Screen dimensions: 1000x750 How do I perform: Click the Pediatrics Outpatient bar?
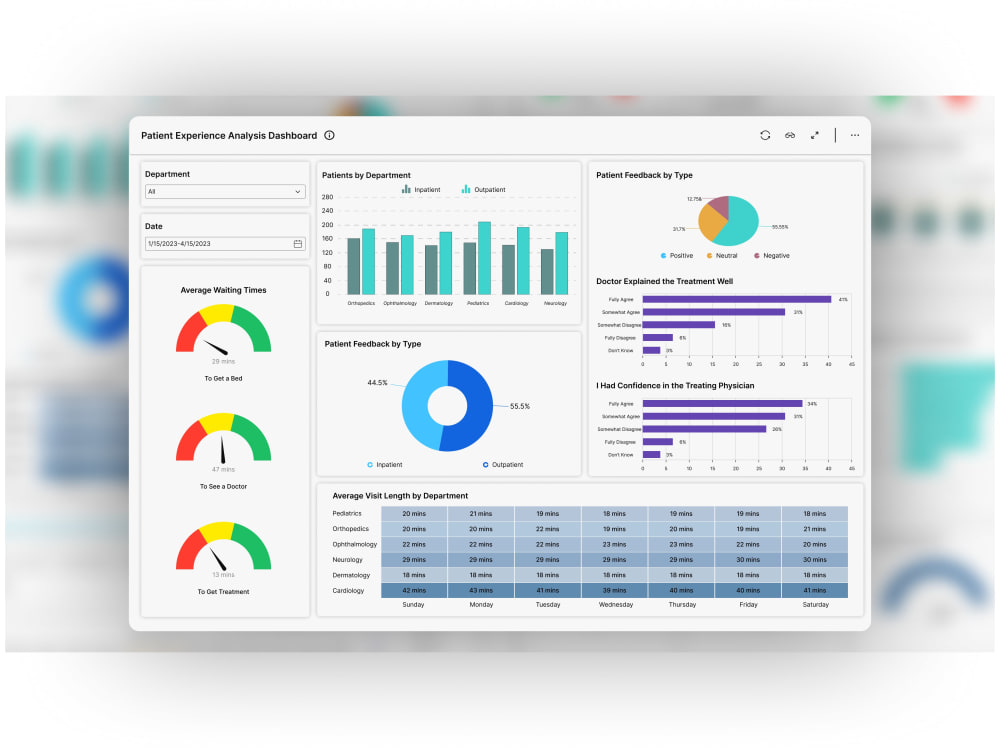[484, 258]
